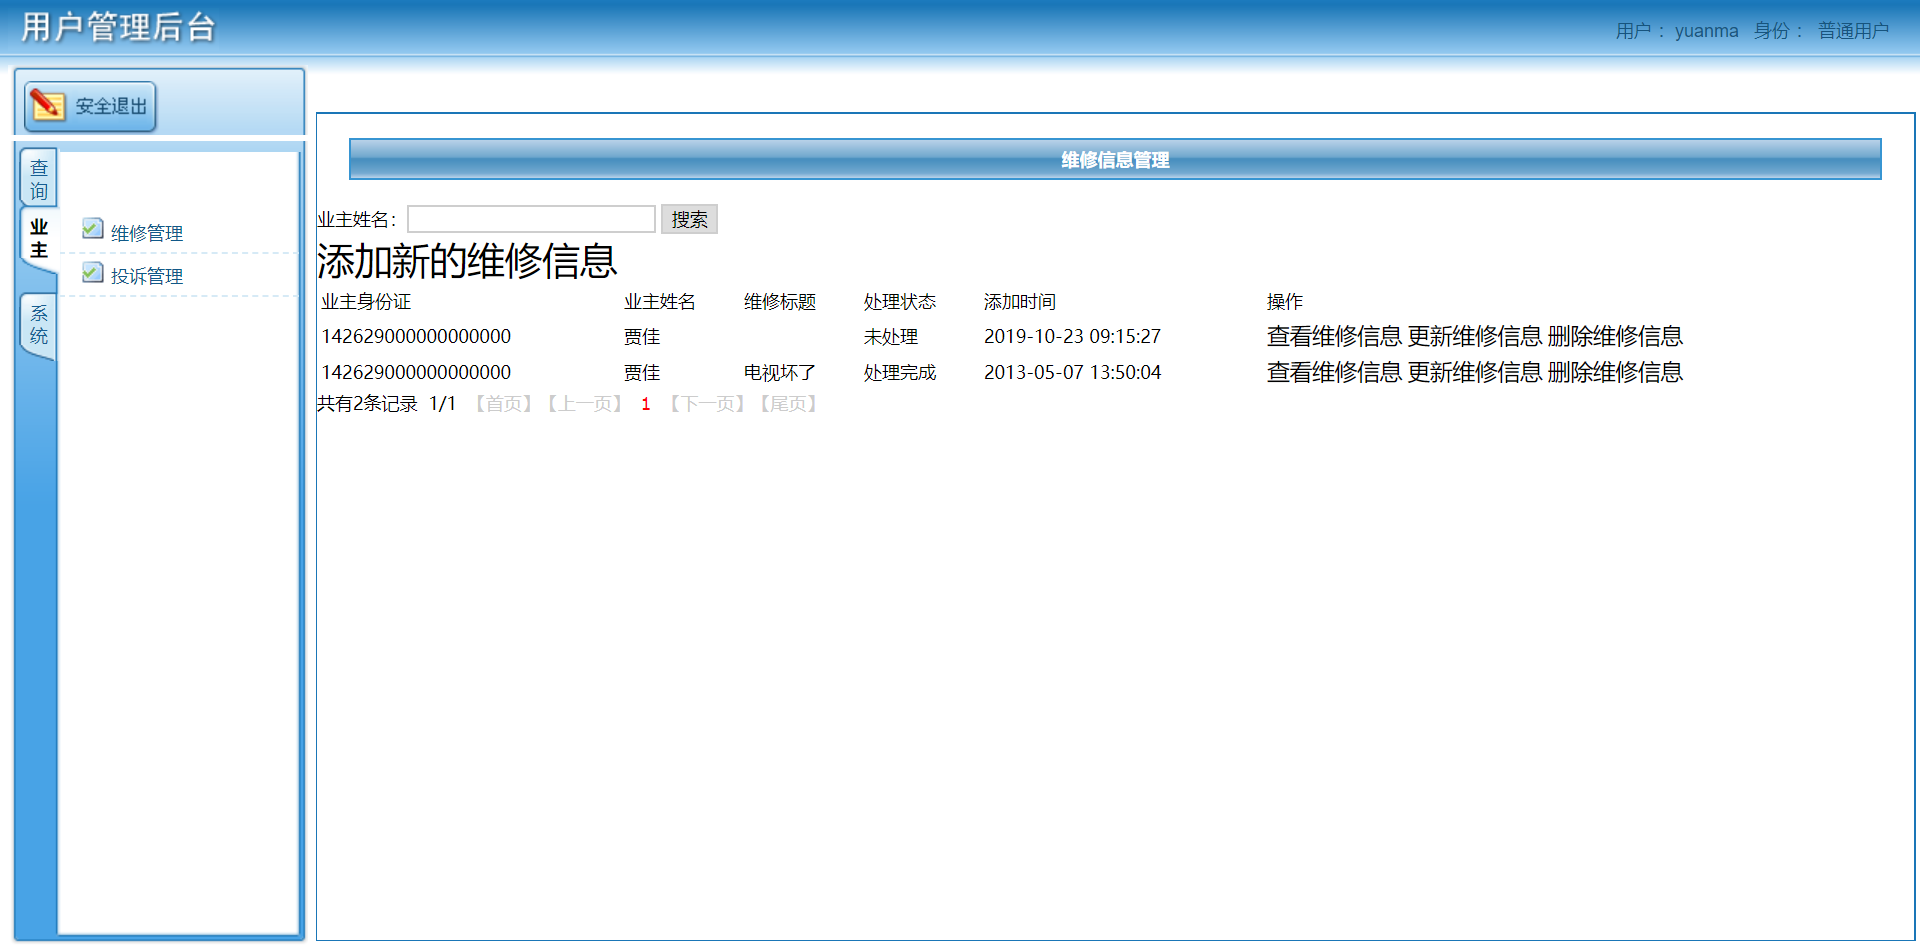
Task: Open 投诉管理 from the sidebar menu
Action: [x=146, y=275]
